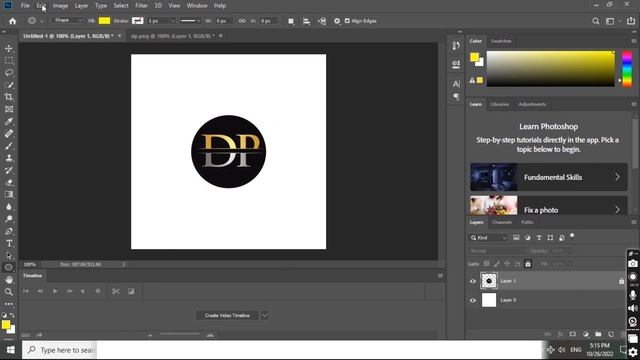
Task: Click the yellow foreground color in toolbox
Action: tap(6, 324)
